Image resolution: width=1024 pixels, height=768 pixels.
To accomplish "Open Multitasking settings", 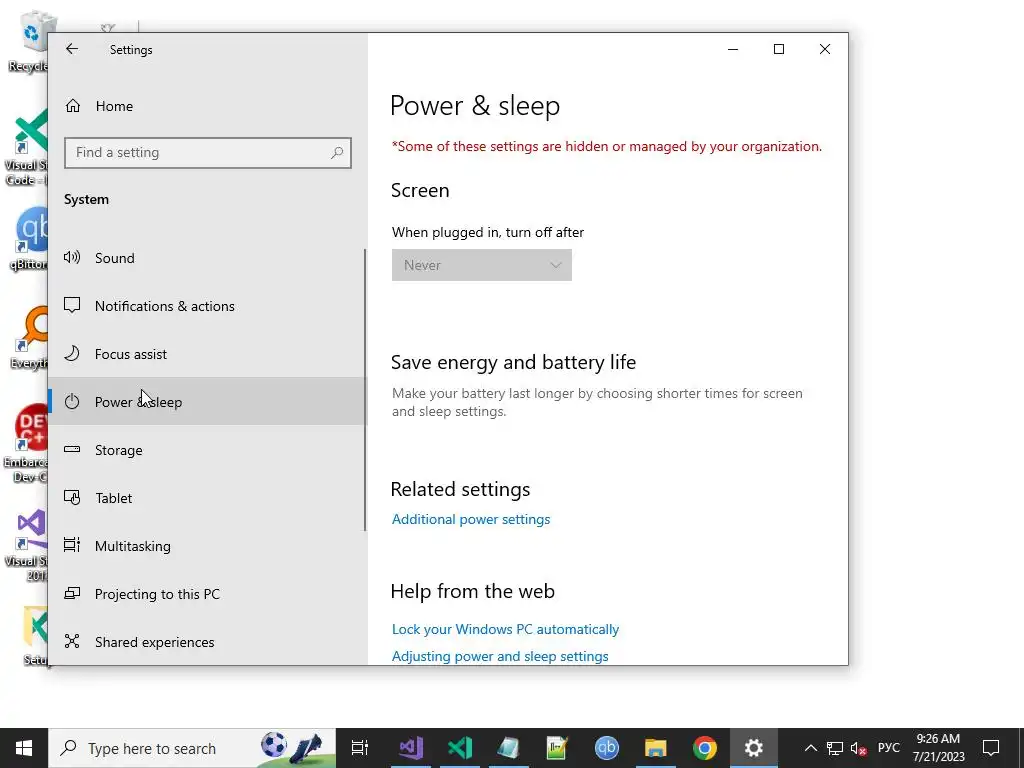I will tap(208, 546).
